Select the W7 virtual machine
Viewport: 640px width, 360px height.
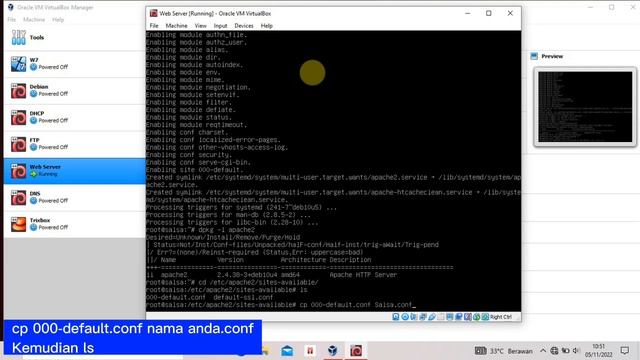coord(74,64)
